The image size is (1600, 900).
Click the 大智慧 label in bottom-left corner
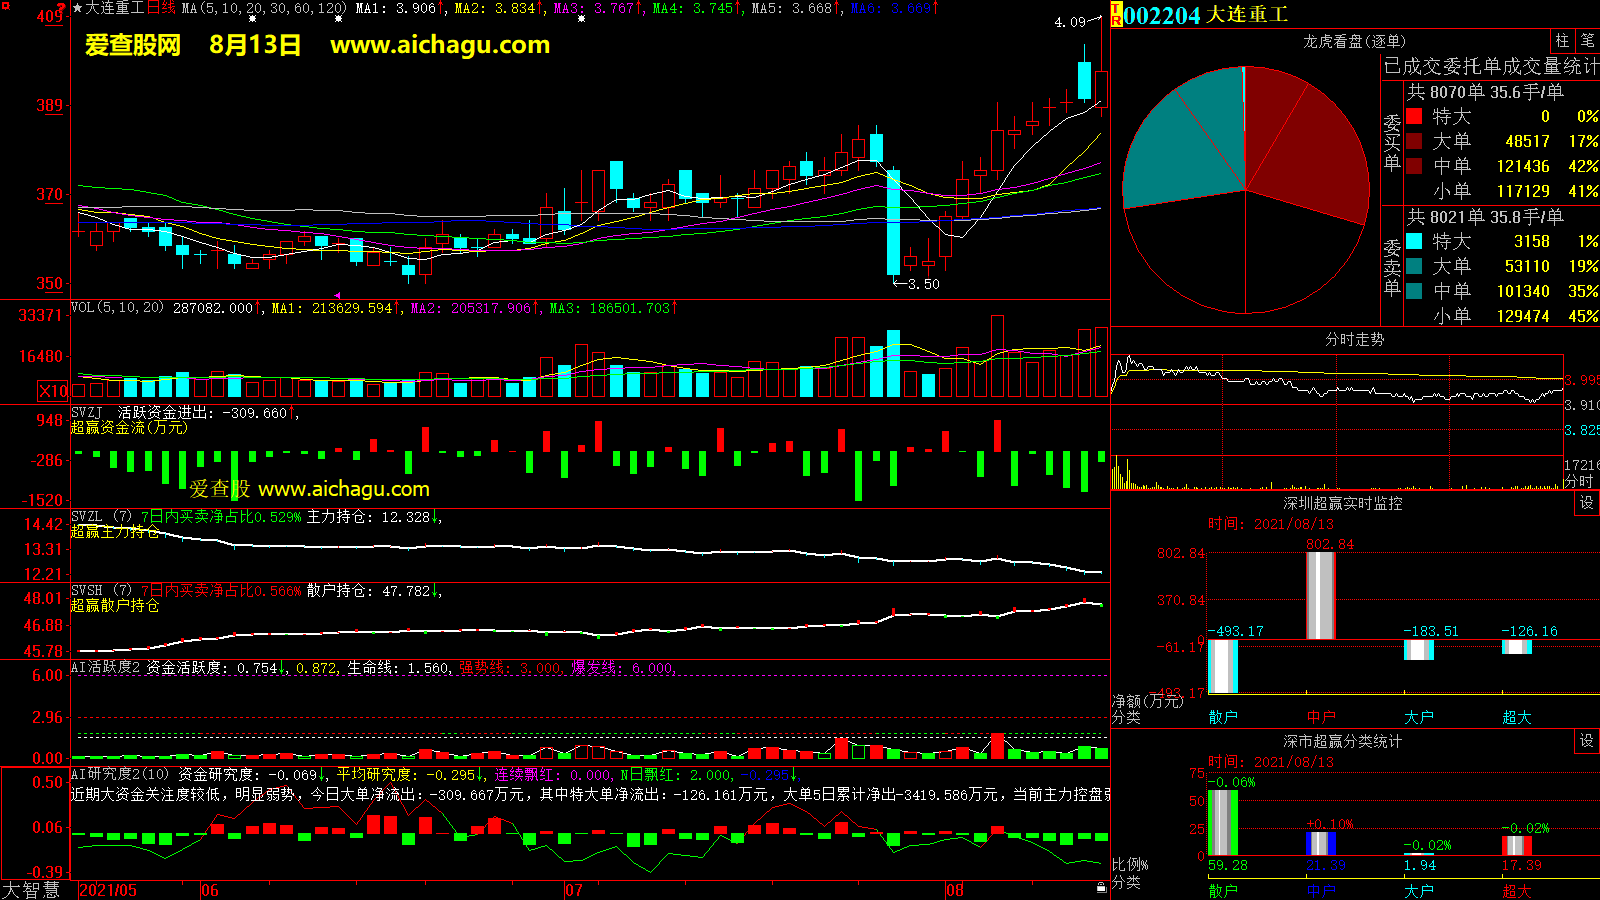click(x=32, y=890)
